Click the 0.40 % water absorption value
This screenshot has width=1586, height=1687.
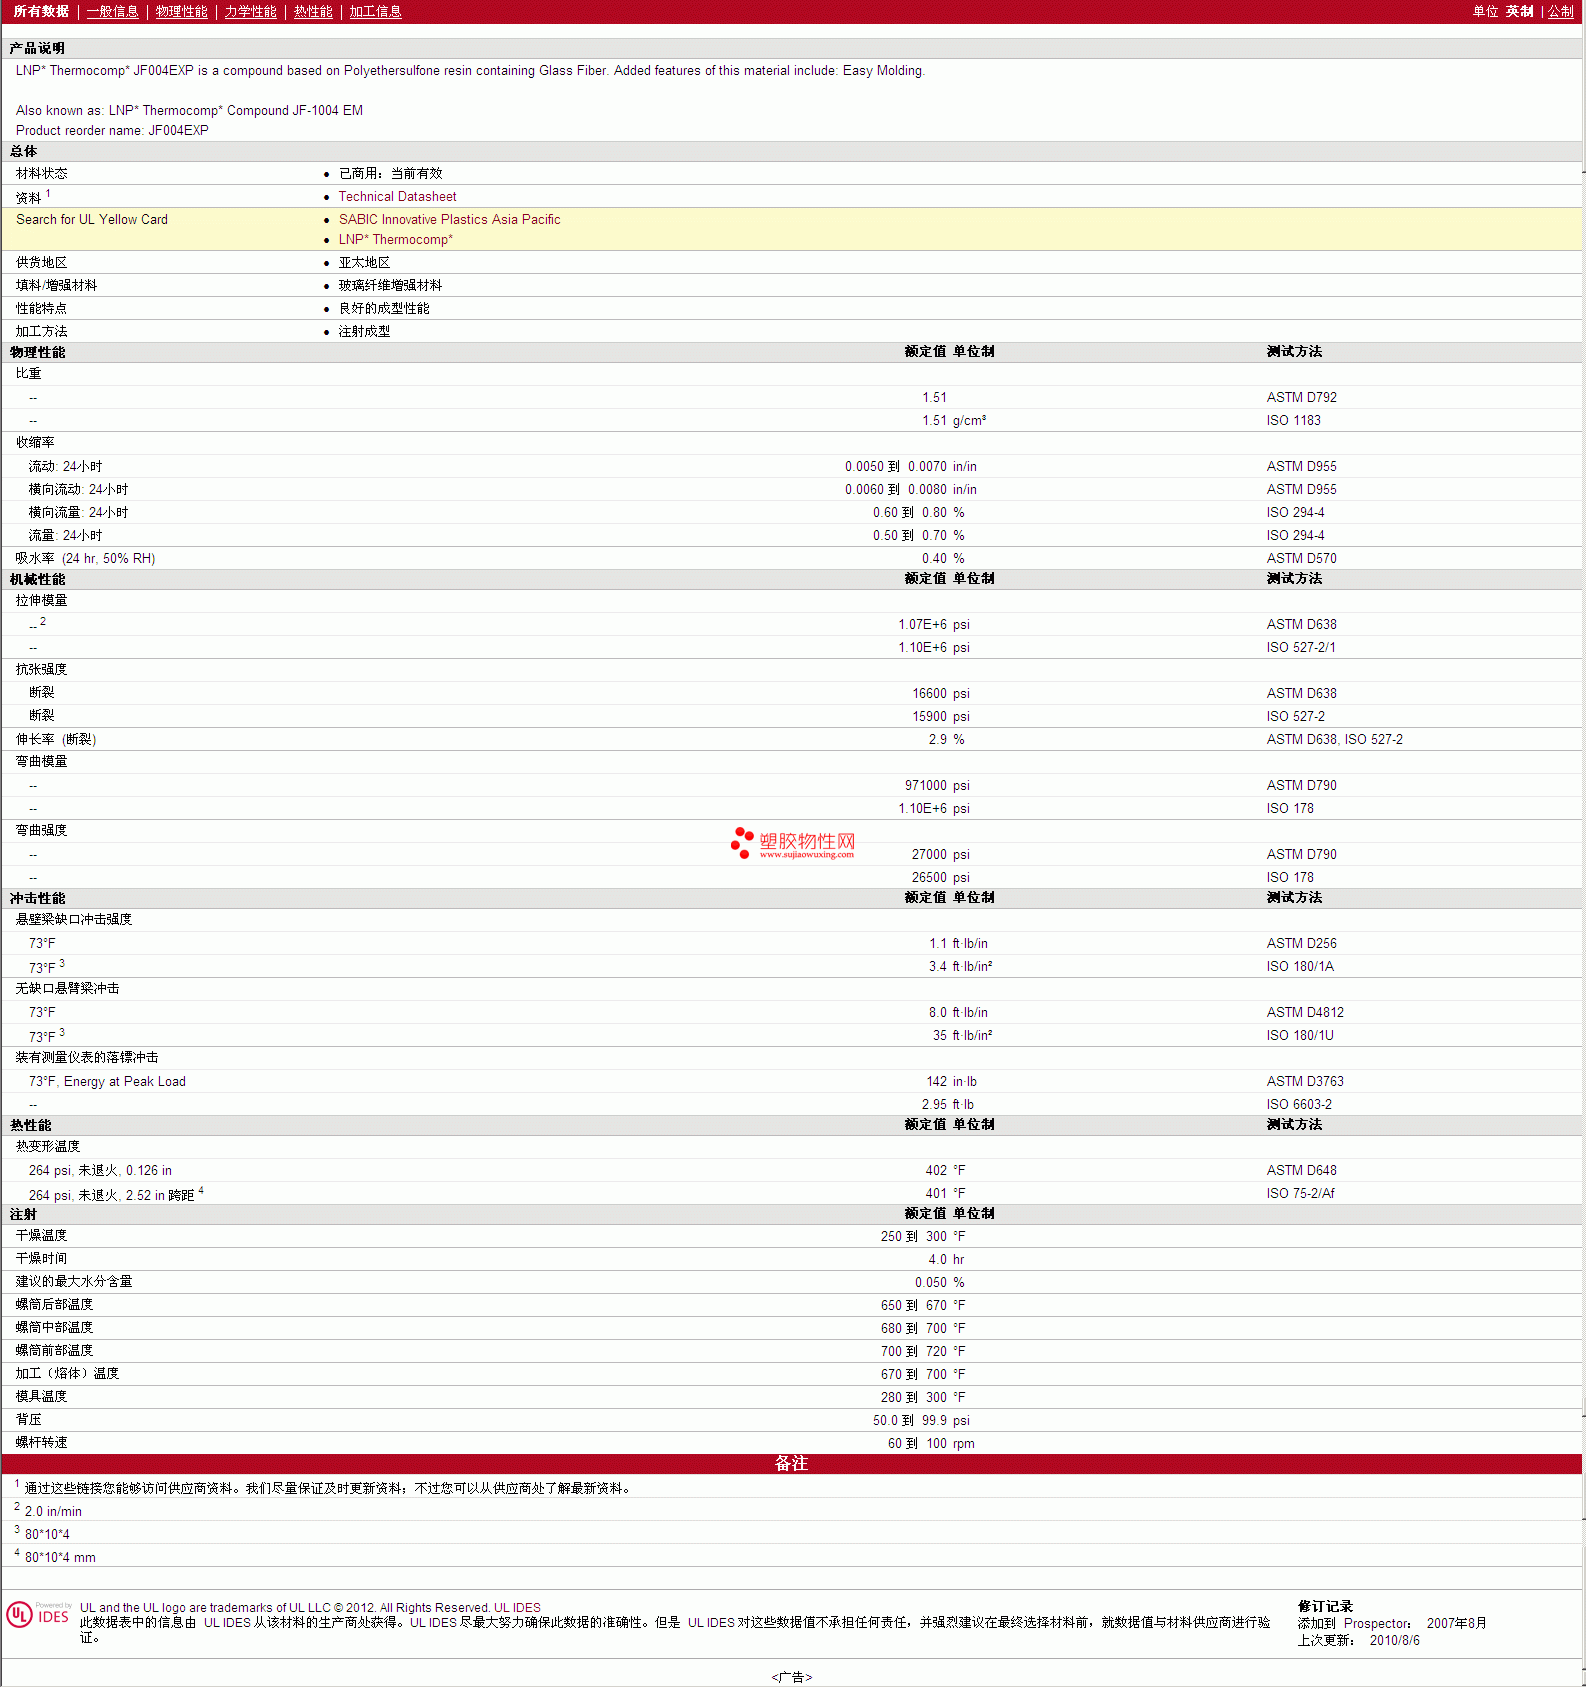pyautogui.click(x=943, y=559)
